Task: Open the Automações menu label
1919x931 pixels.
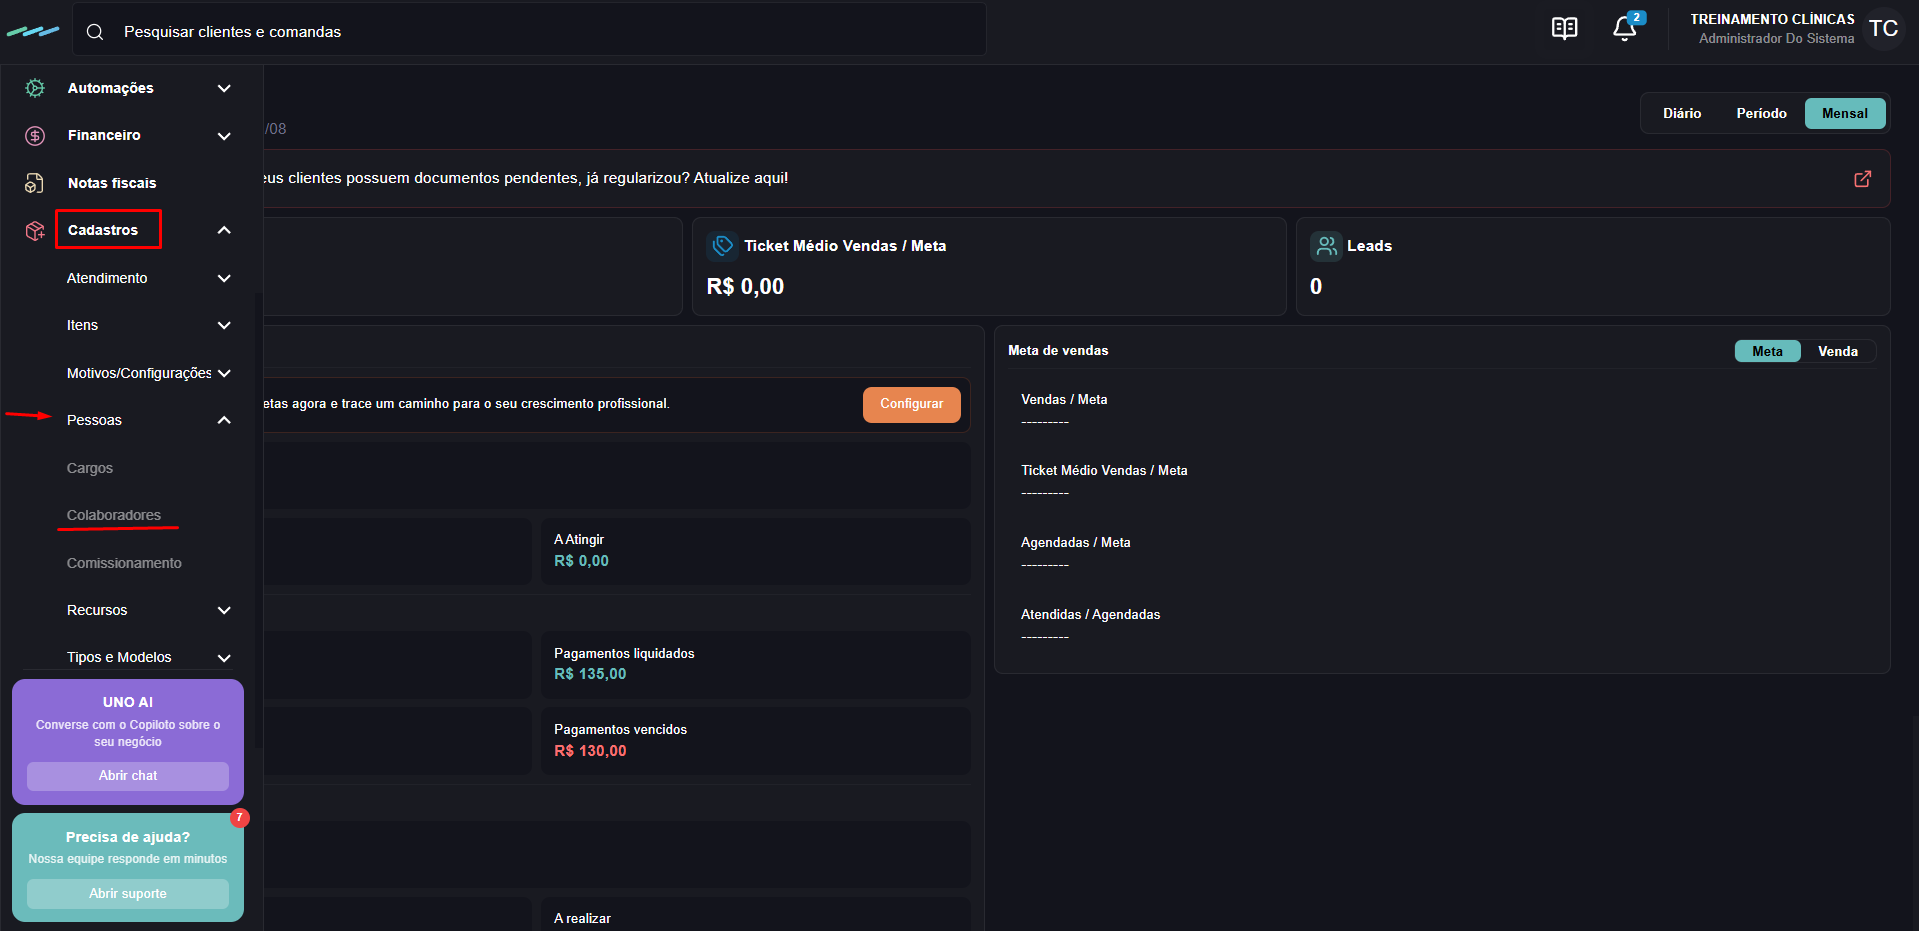Action: 111,88
